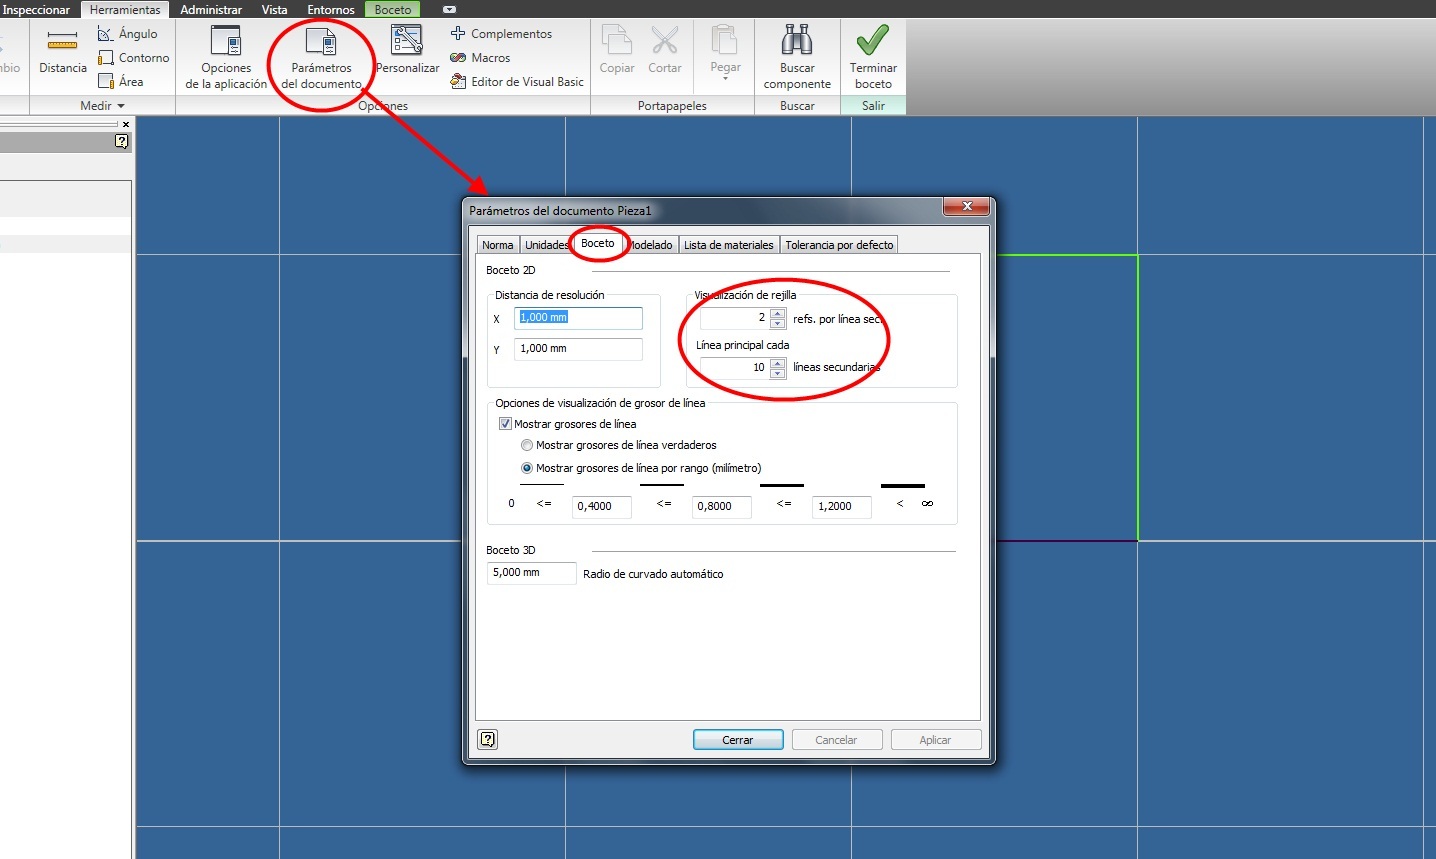Switch to the Entornos ribbon tab
Screen dimensions: 1436x859
click(331, 10)
